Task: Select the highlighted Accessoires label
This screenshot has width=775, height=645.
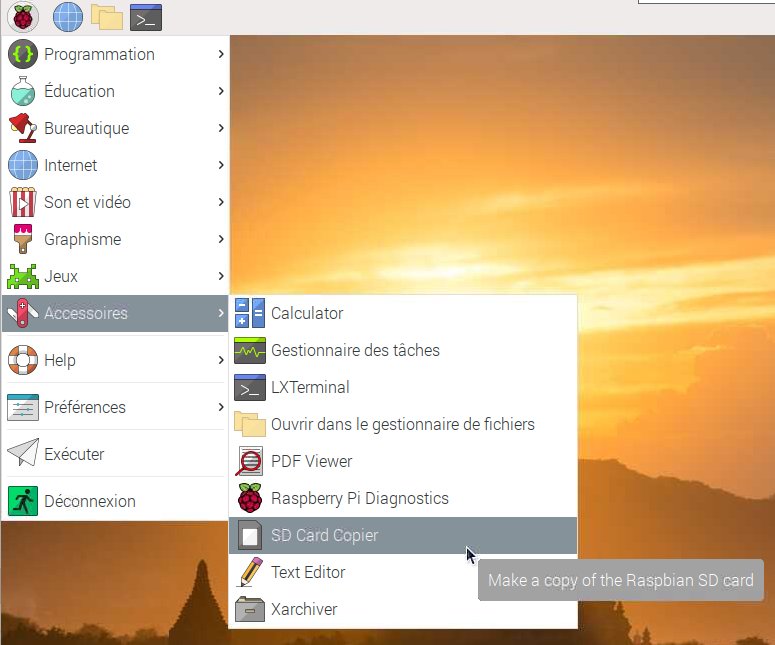Action: pyautogui.click(x=86, y=313)
